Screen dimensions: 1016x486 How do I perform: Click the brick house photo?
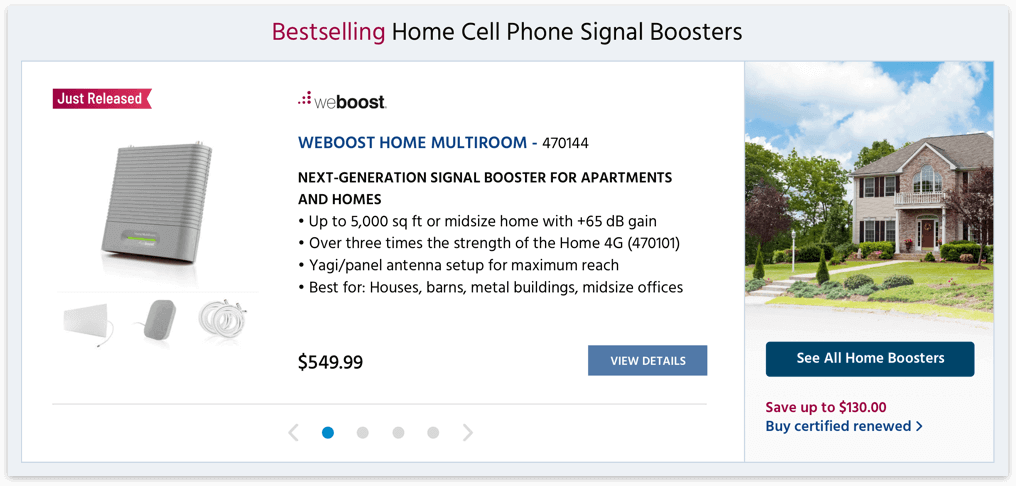[869, 196]
